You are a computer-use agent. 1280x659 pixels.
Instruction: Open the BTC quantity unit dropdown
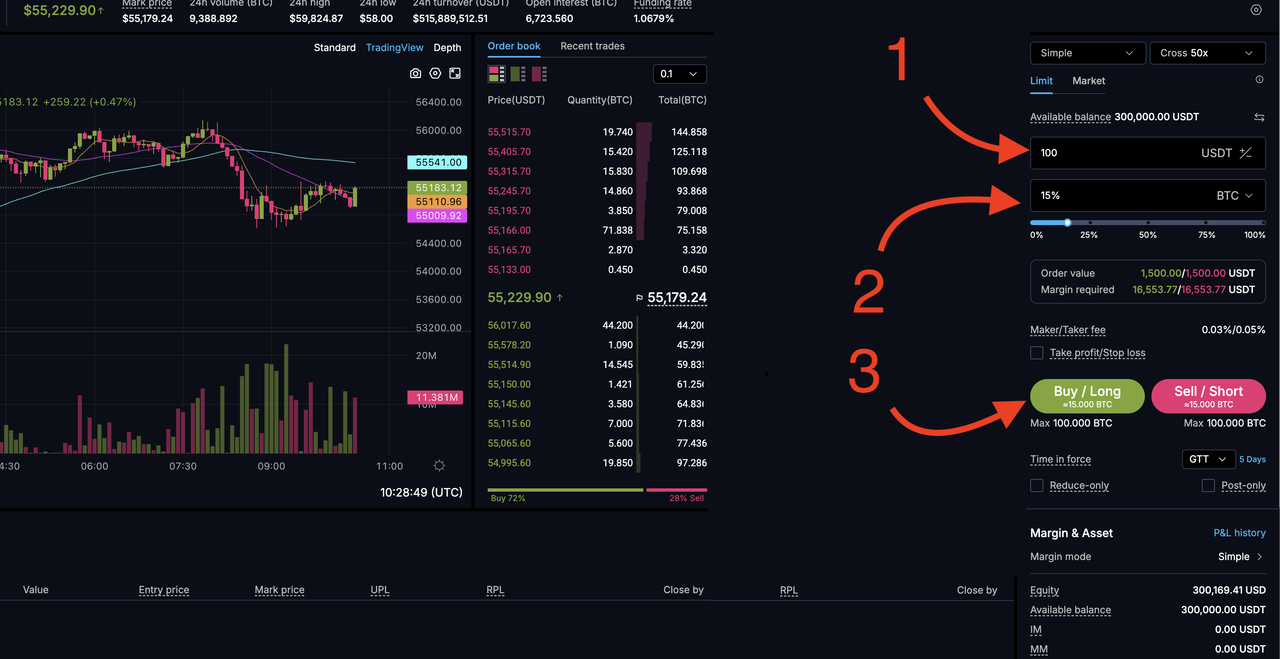[x=1234, y=196]
